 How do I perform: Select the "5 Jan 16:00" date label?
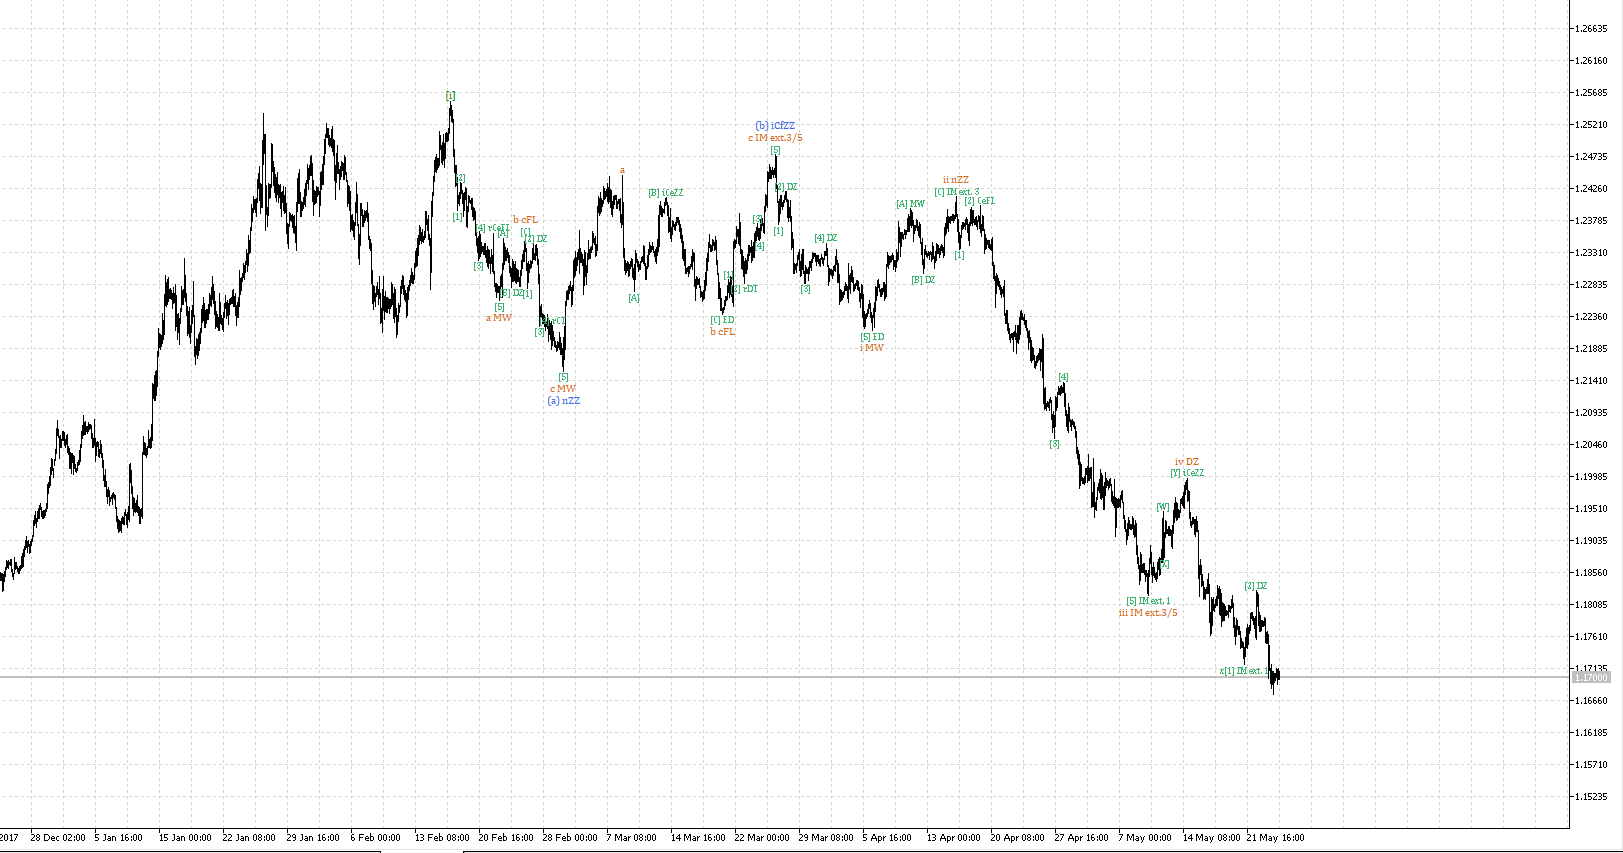(x=119, y=838)
